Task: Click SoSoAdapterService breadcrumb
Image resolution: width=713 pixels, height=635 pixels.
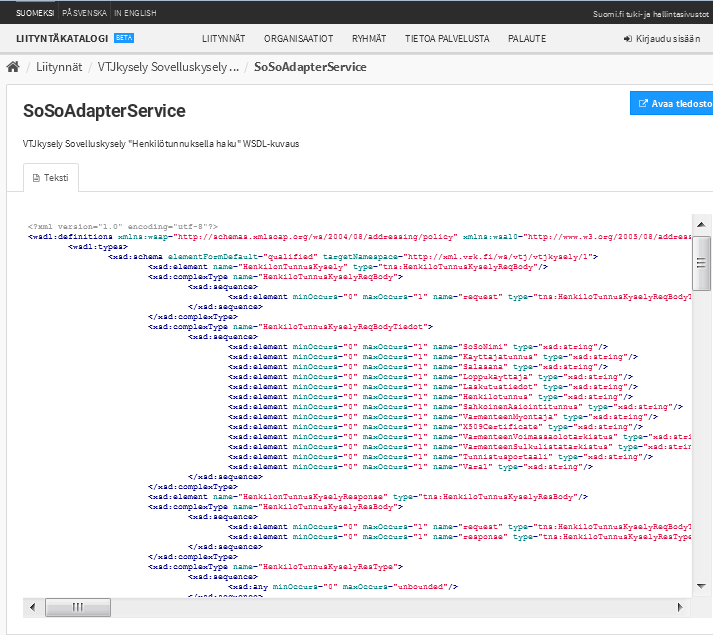Action: pos(310,67)
